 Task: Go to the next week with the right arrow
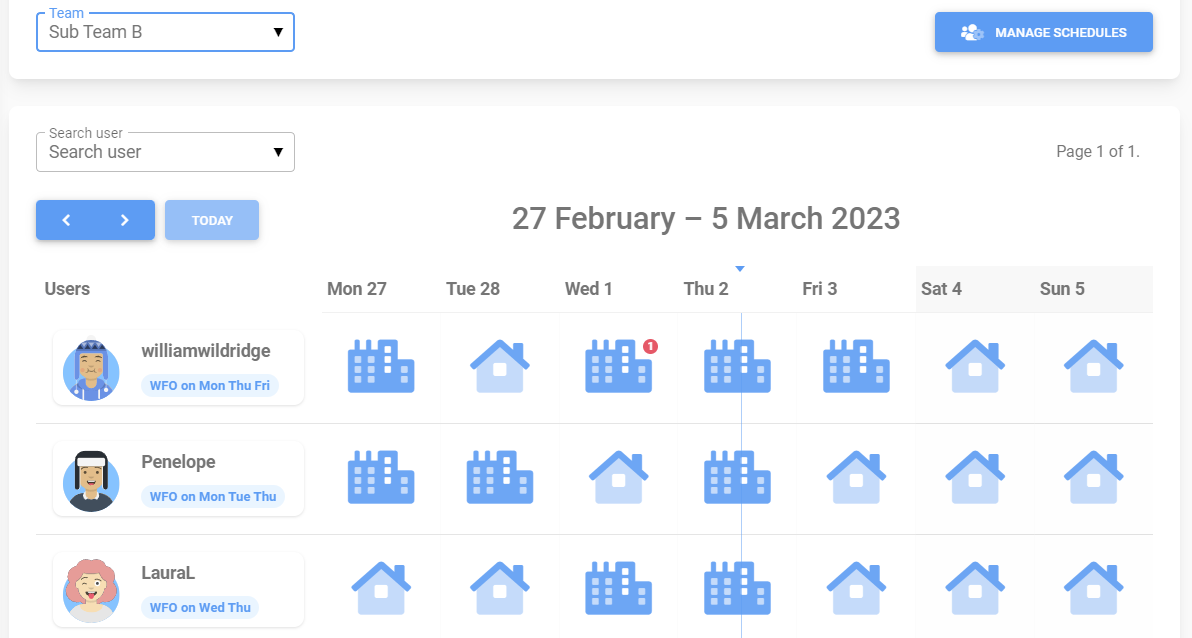coord(124,219)
